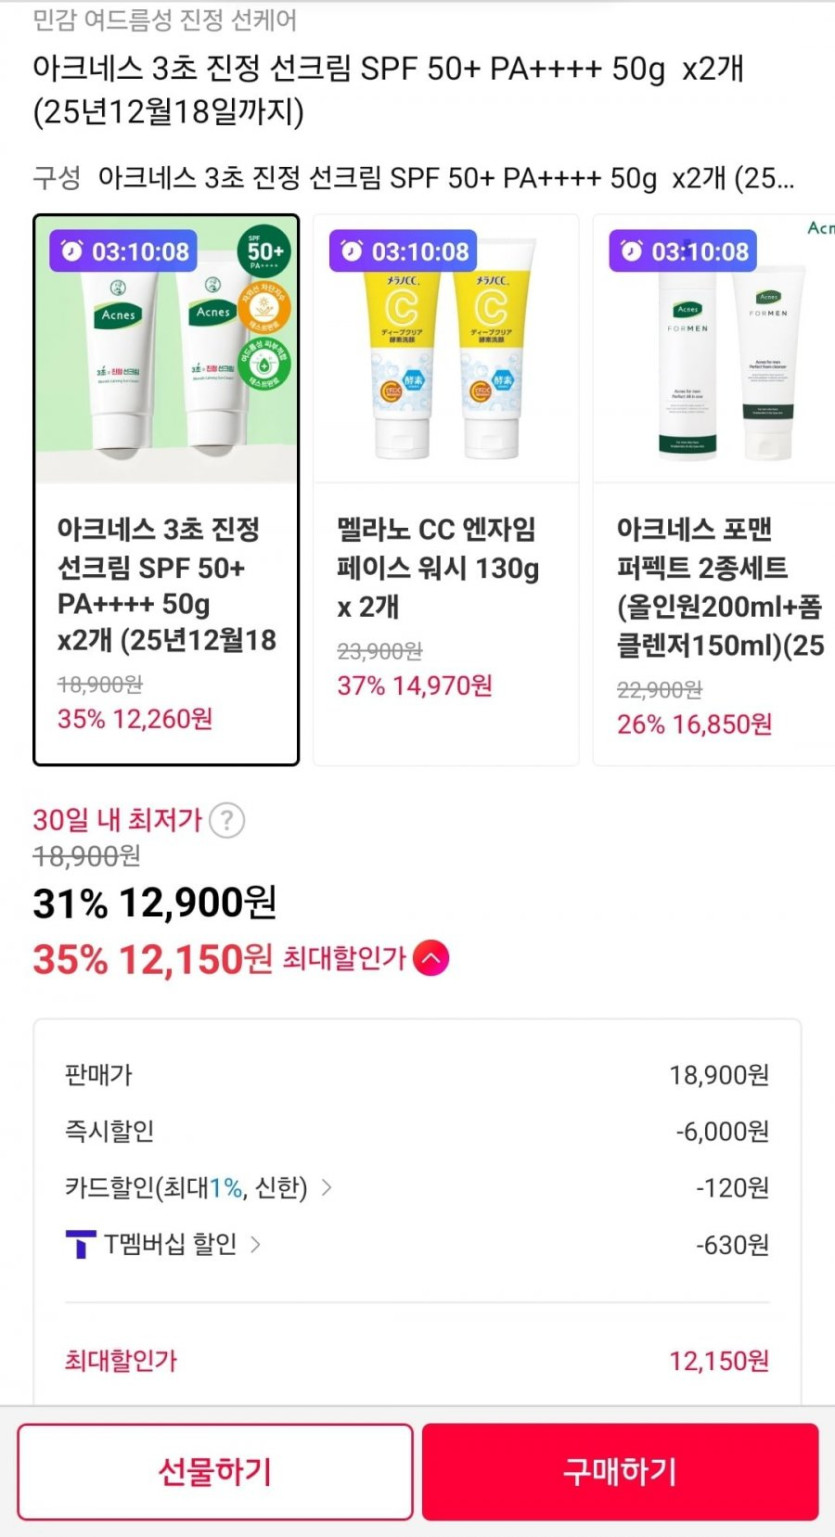Click the 구성 option selection row

(415, 179)
